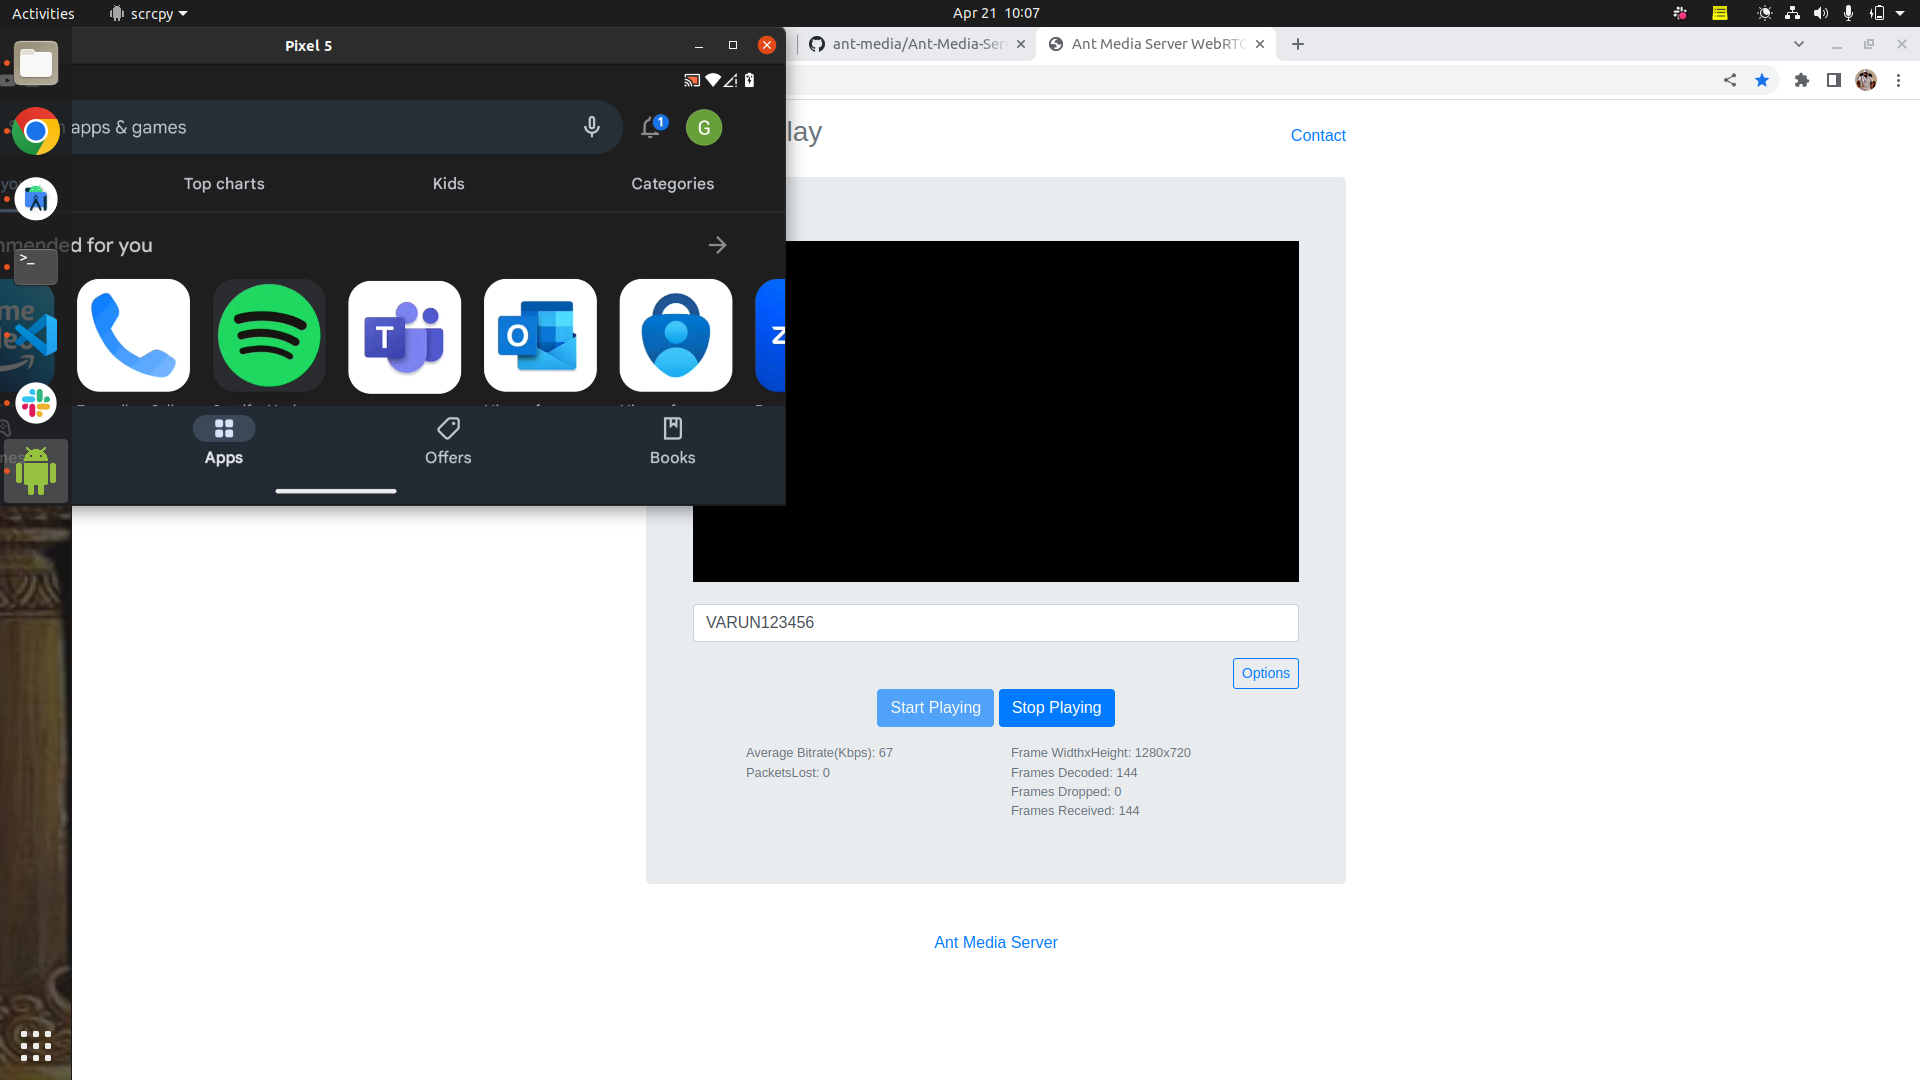
Task: Edit the VARUN123456 stream id field
Action: 995,622
